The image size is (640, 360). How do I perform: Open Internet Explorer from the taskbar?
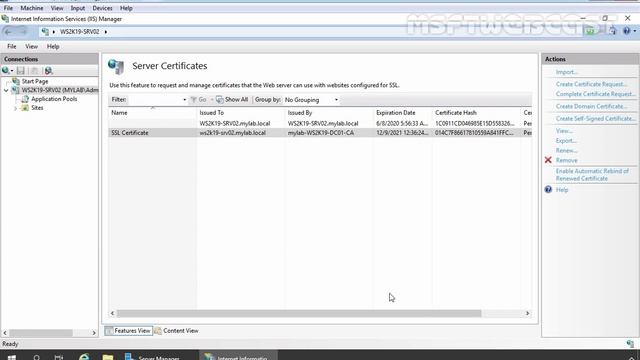point(84,357)
